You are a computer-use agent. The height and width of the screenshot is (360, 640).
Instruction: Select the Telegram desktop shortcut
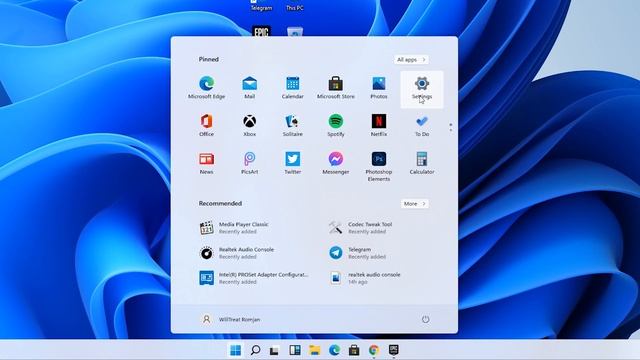(x=261, y=5)
